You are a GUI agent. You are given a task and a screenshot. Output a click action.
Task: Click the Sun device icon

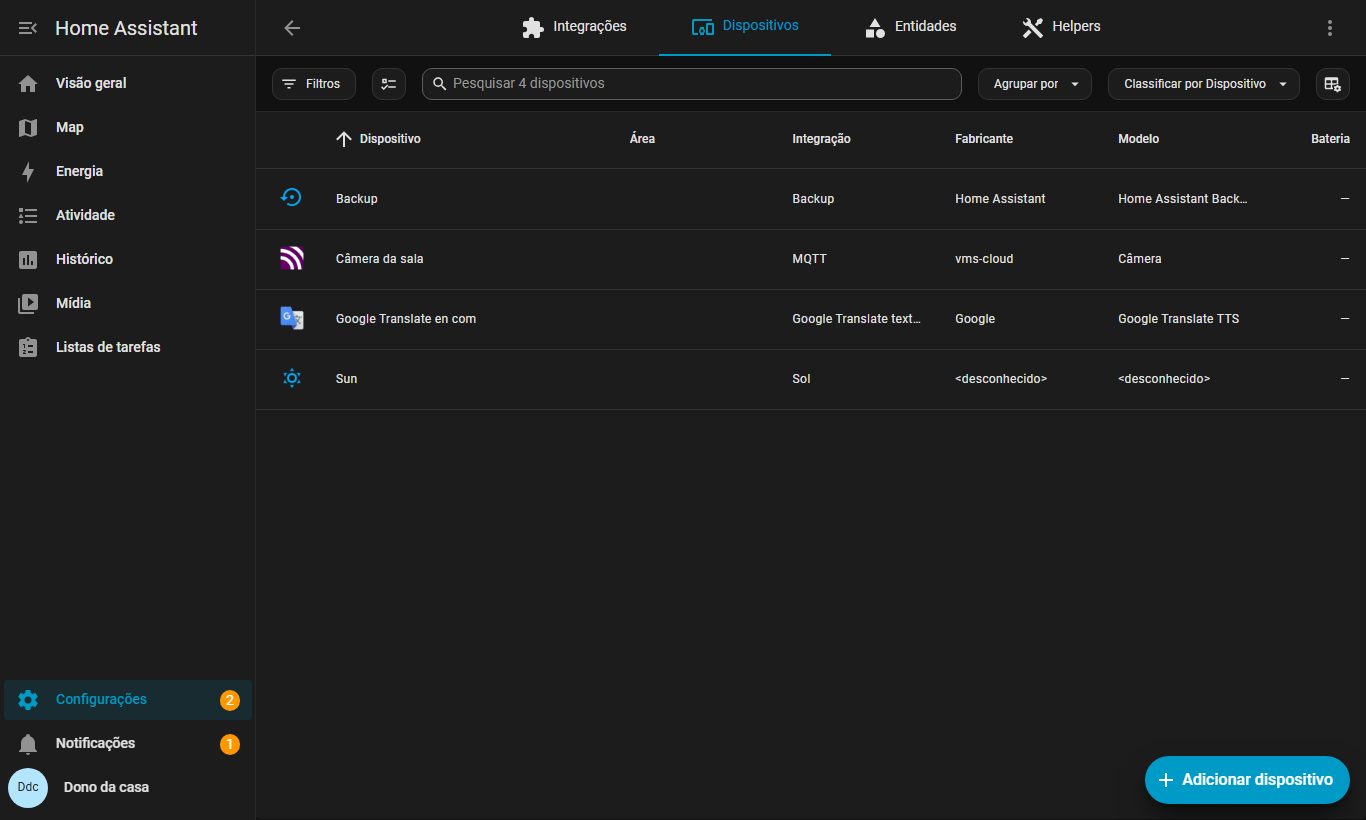291,378
